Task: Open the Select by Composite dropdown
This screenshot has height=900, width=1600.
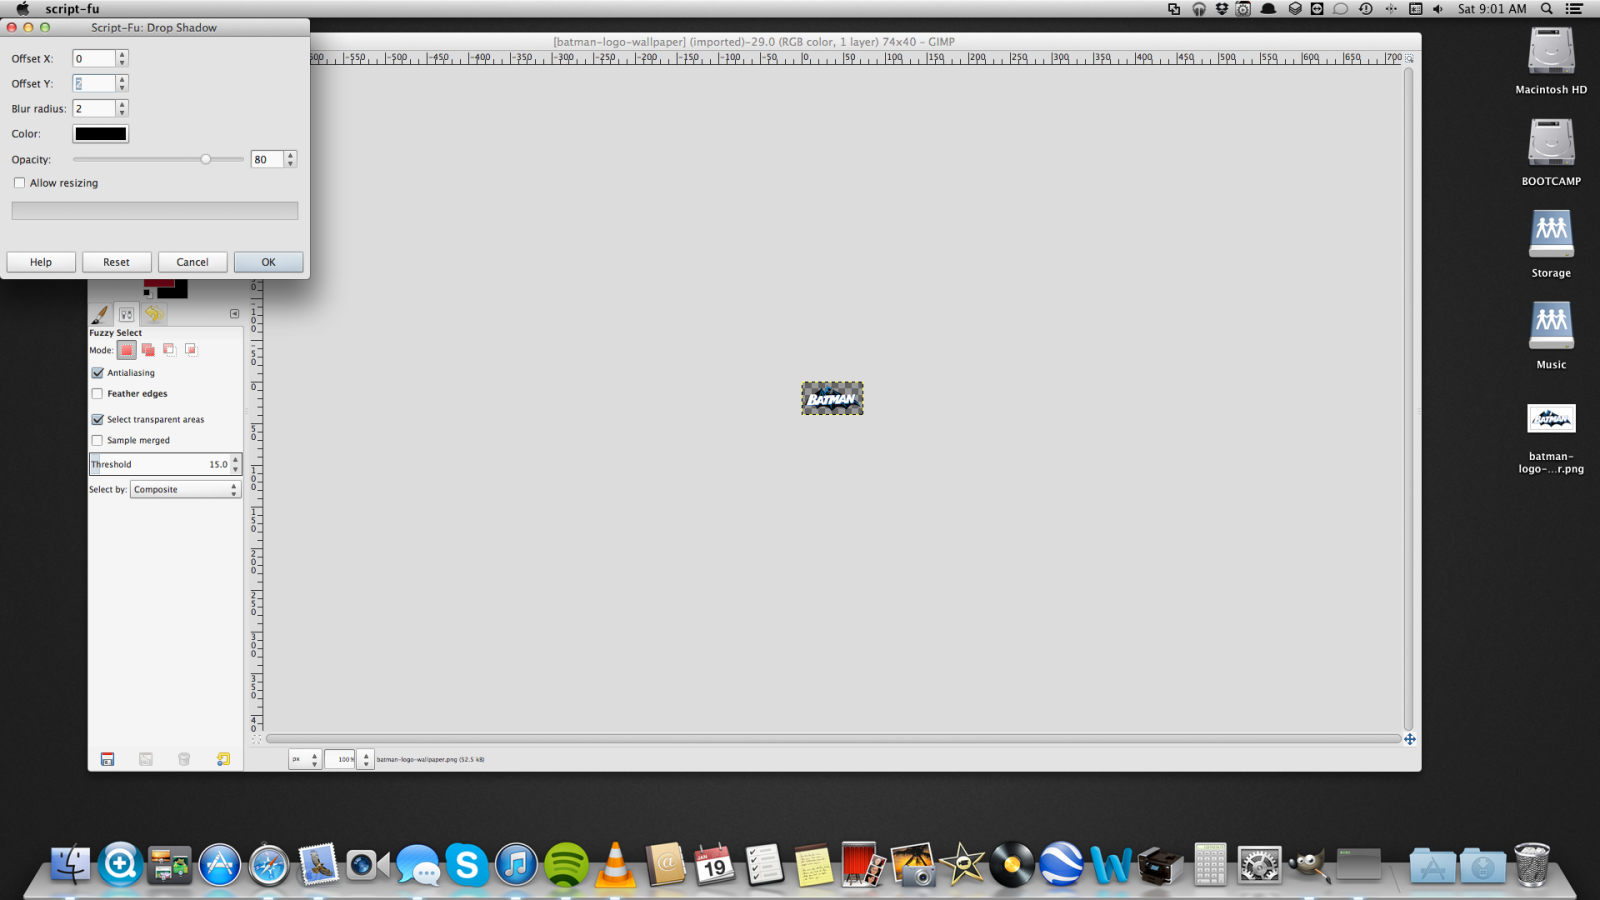Action: coord(186,490)
